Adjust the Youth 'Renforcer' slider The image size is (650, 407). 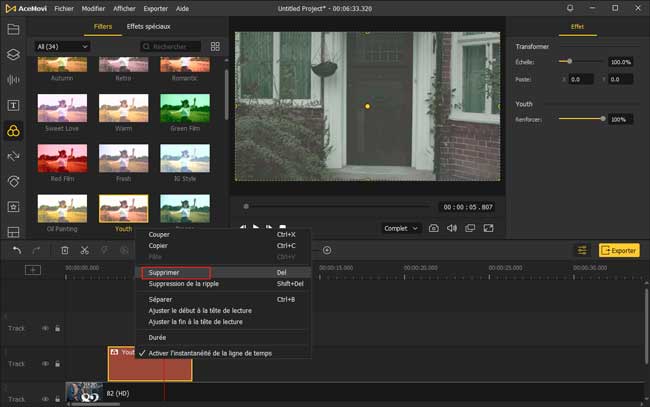602,119
